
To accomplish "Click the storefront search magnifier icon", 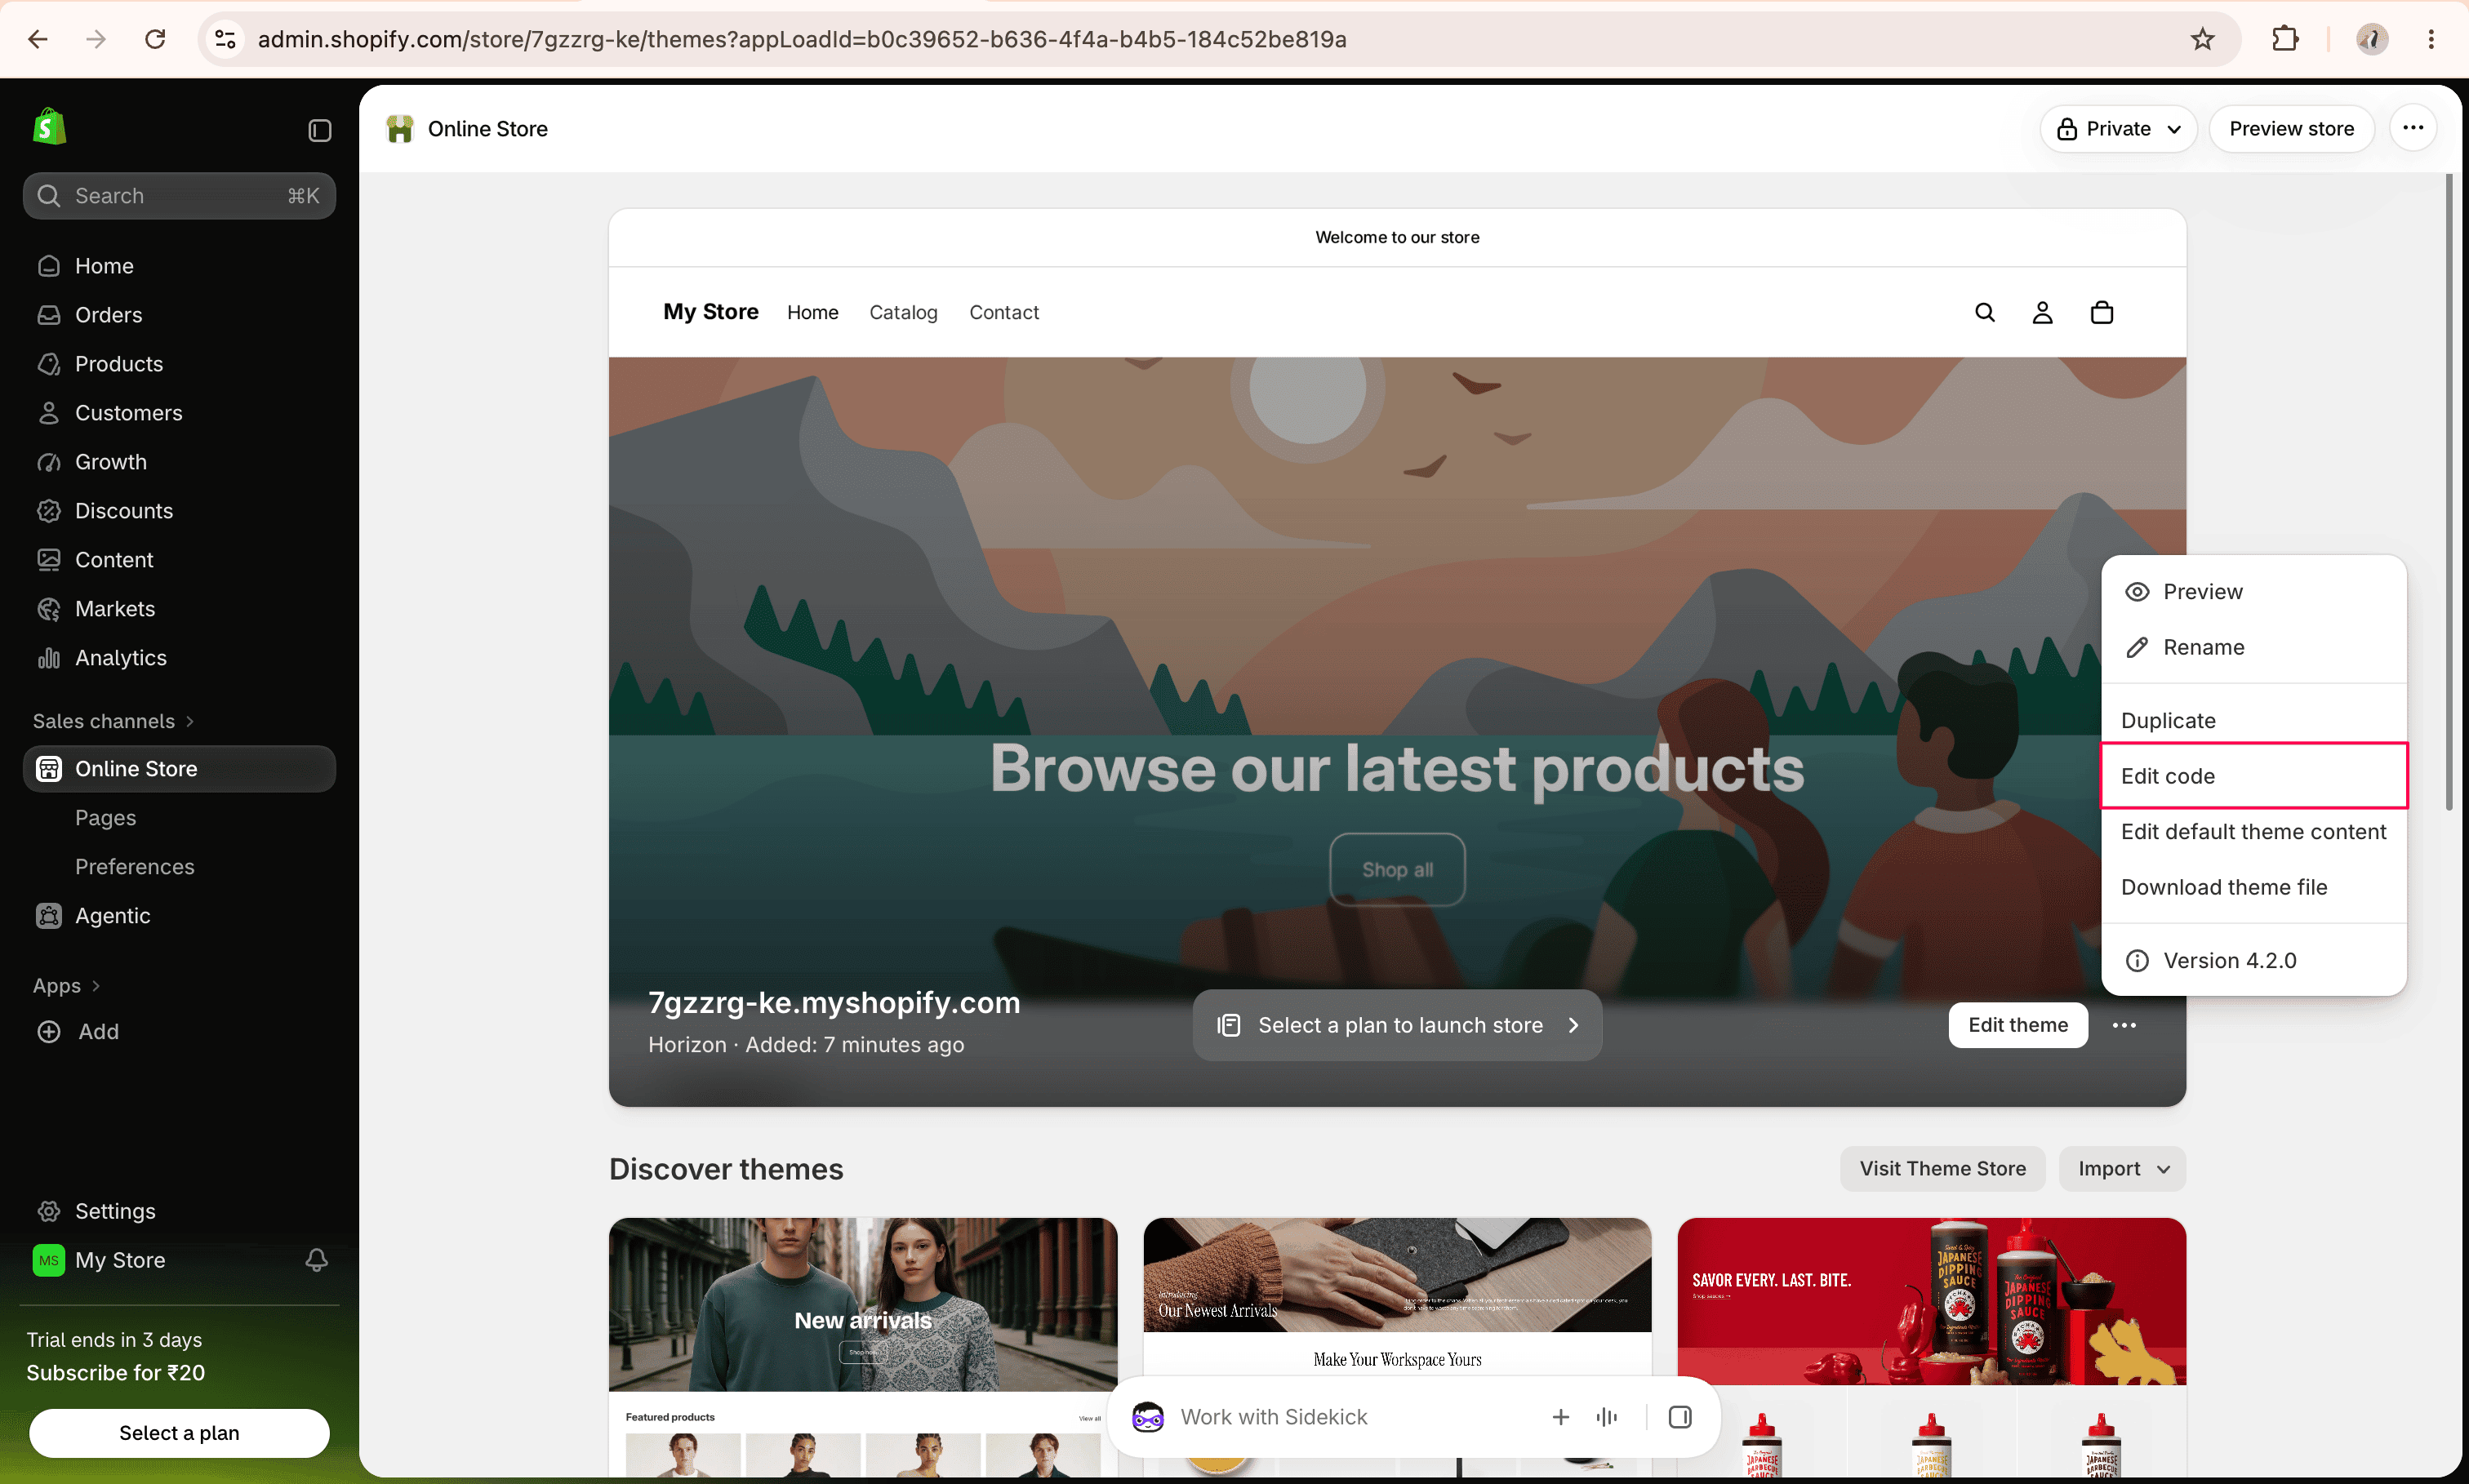I will pyautogui.click(x=1984, y=312).
